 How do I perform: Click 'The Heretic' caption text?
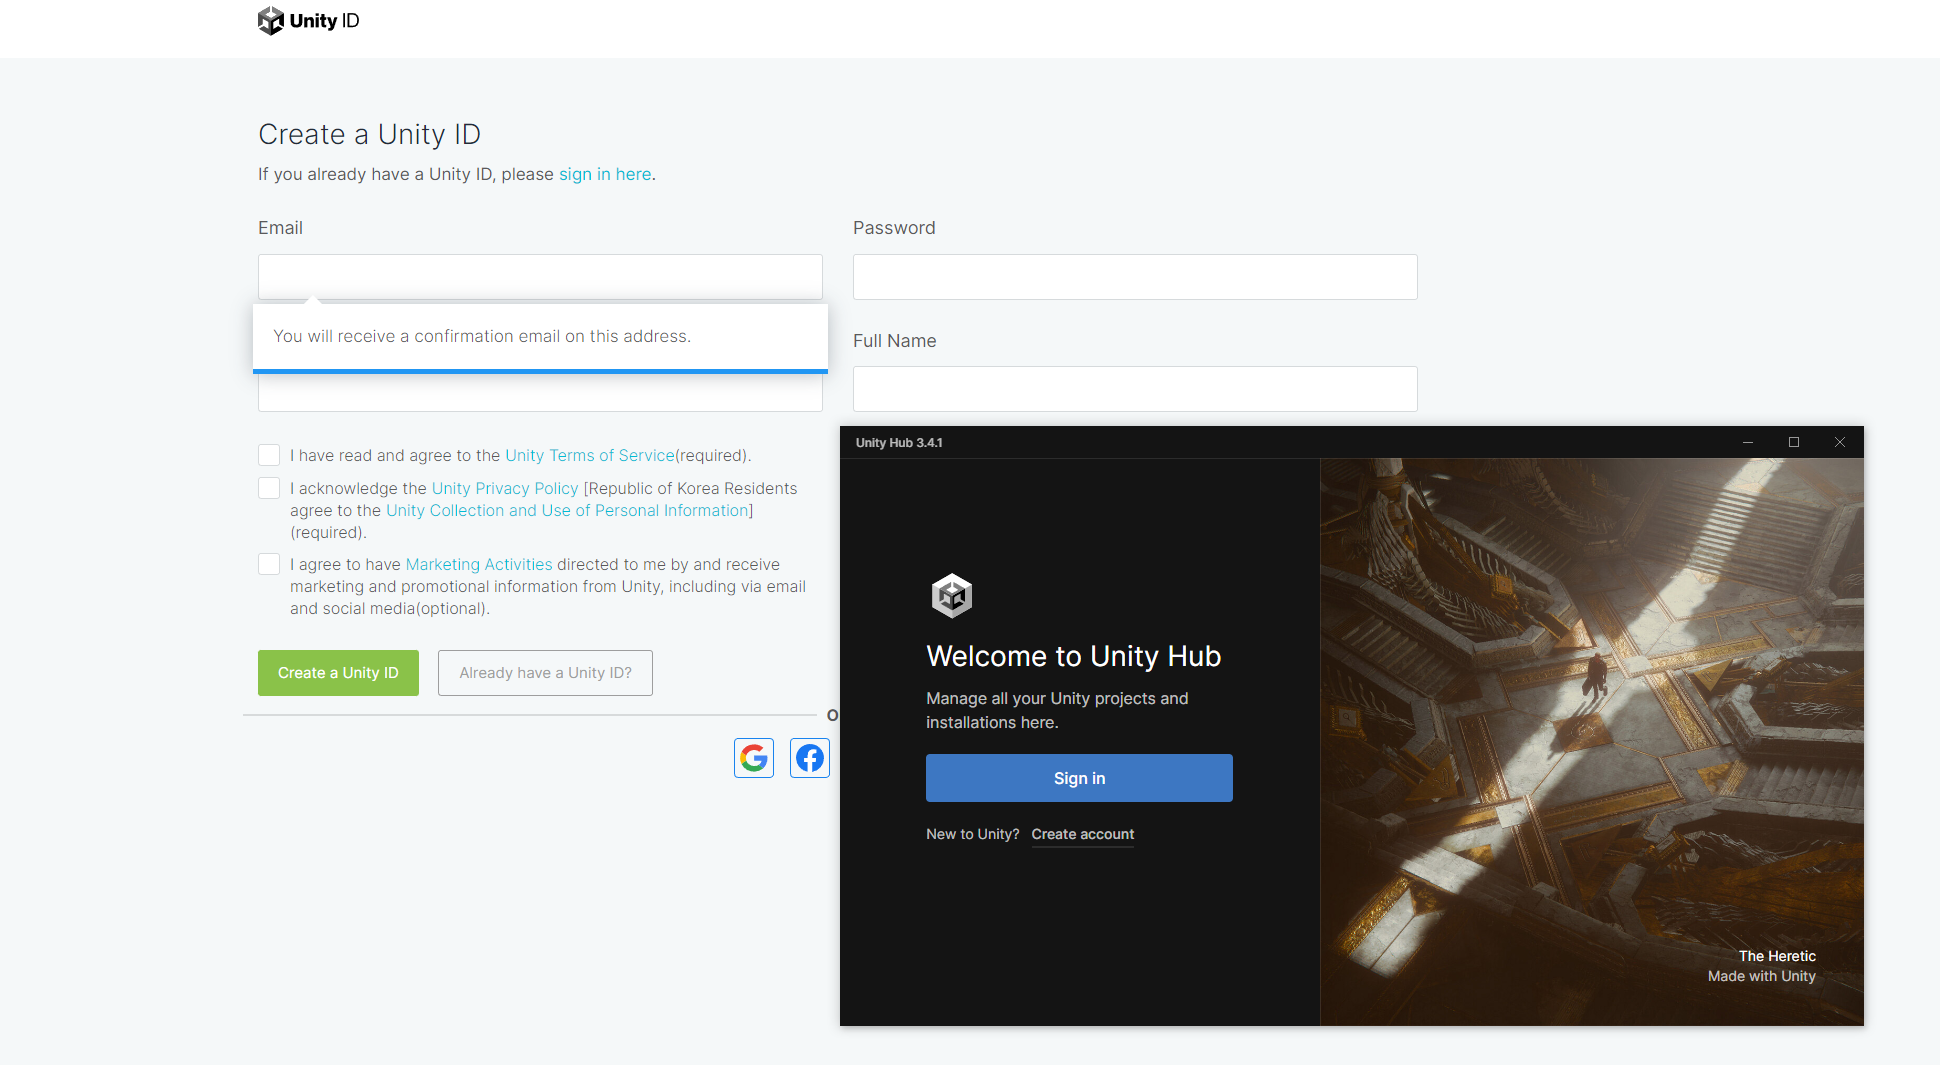pos(1777,956)
